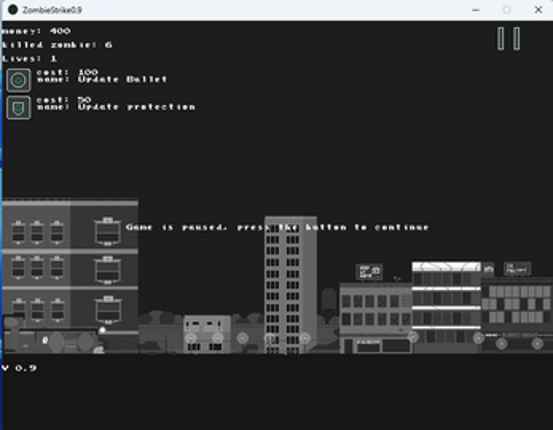Screen dimensions: 553x430
Task: Click the ZombieStrike app icon in title bar
Action: click(x=13, y=10)
